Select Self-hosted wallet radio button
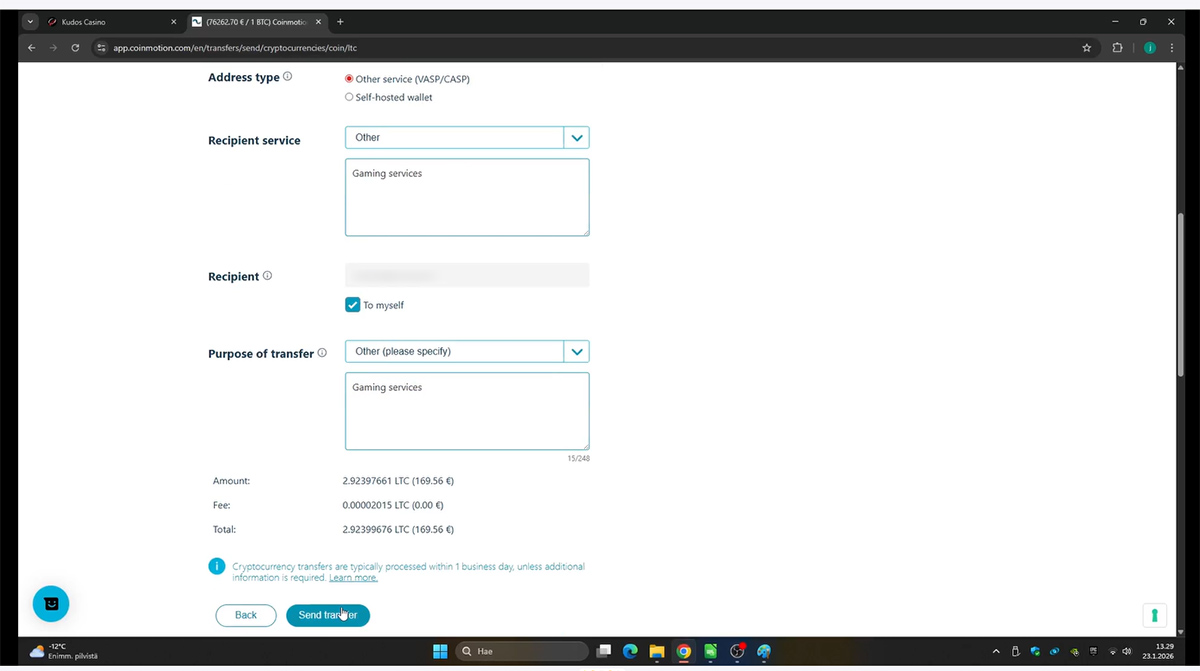The width and height of the screenshot is (1200, 671). coord(349,97)
